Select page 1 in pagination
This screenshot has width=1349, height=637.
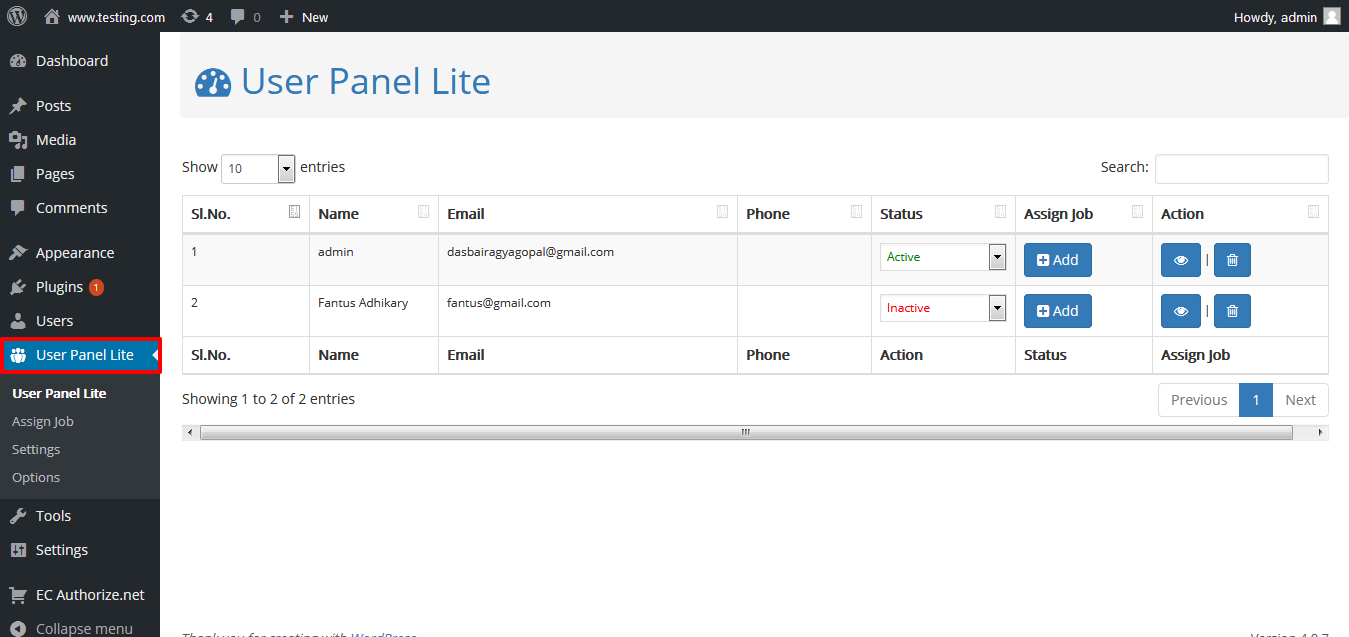pos(1256,400)
